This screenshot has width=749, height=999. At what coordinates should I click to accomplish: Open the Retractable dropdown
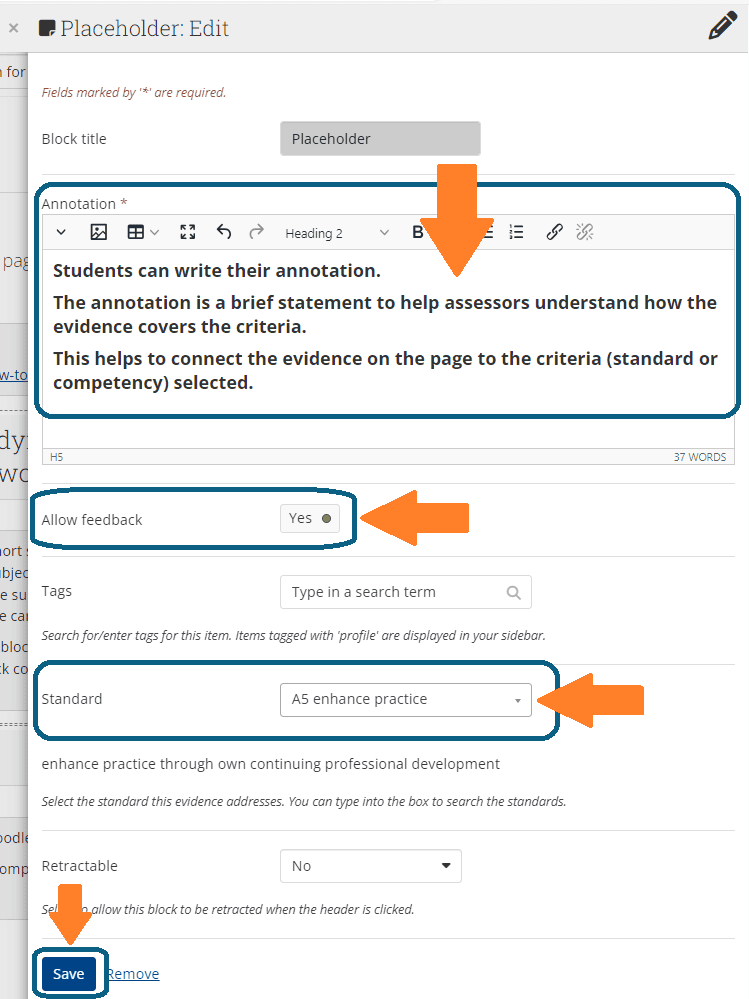pyautogui.click(x=370, y=866)
